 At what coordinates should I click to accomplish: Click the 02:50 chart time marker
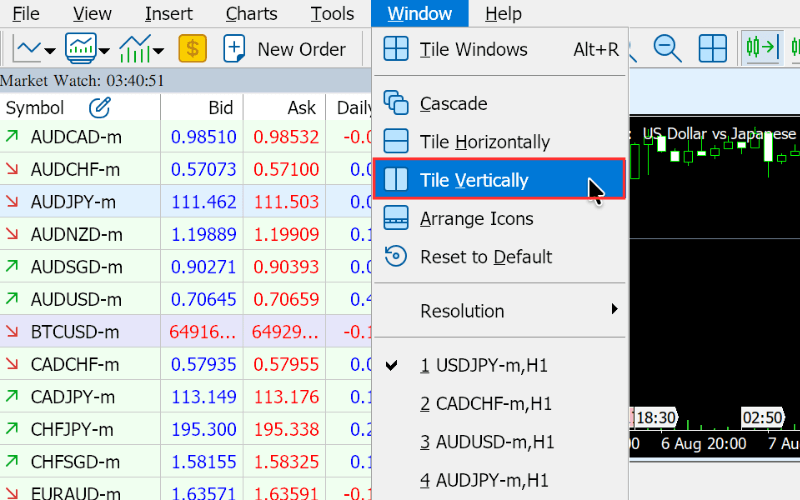coord(763,418)
